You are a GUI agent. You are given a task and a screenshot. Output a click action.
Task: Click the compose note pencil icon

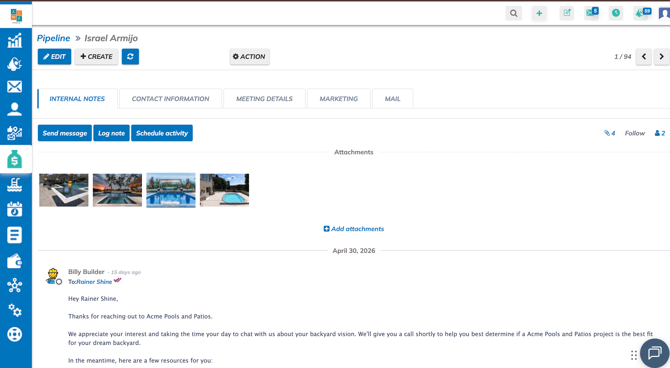pos(567,13)
